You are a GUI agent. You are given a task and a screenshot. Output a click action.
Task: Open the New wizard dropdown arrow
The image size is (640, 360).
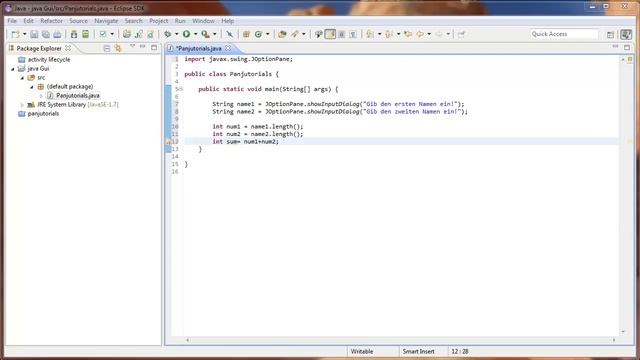(24, 34)
